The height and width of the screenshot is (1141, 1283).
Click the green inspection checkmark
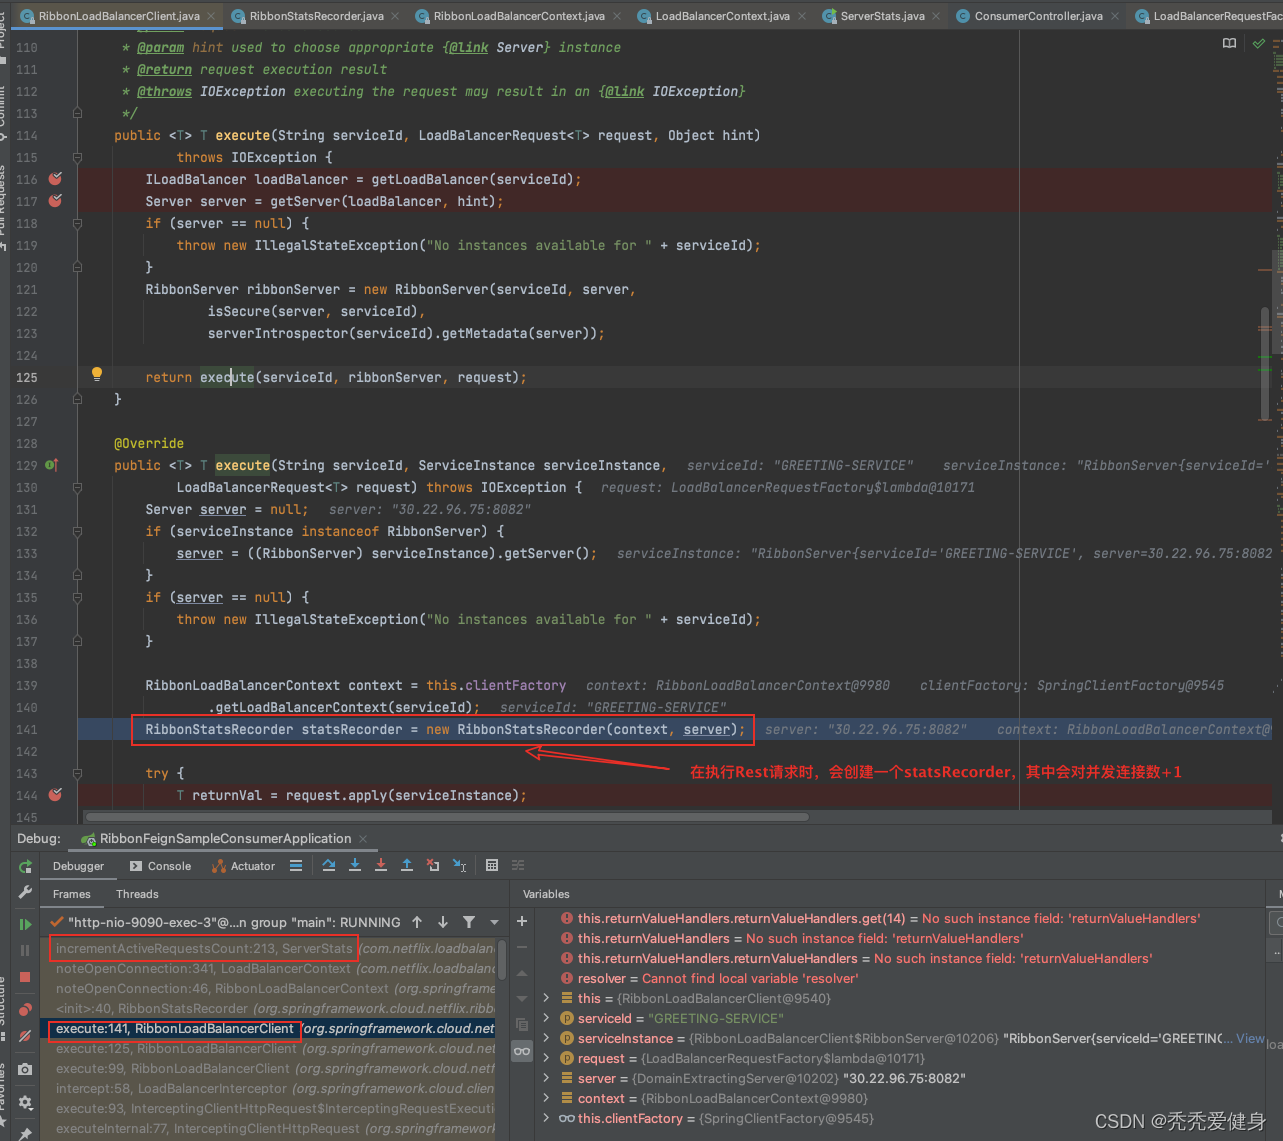1259,44
